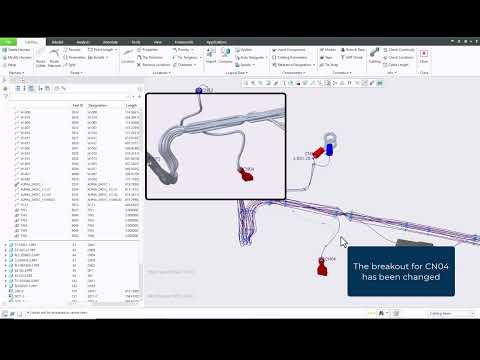Screen dimensions: 480x360
Task: Open the Annotate ribbon tab
Action: pyautogui.click(x=110, y=42)
